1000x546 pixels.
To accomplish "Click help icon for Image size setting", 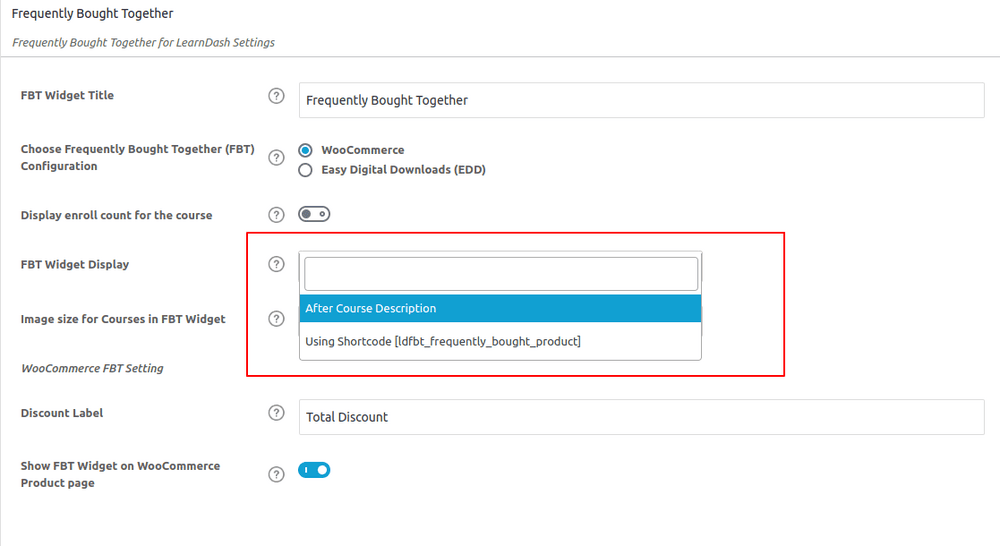I will [x=276, y=319].
